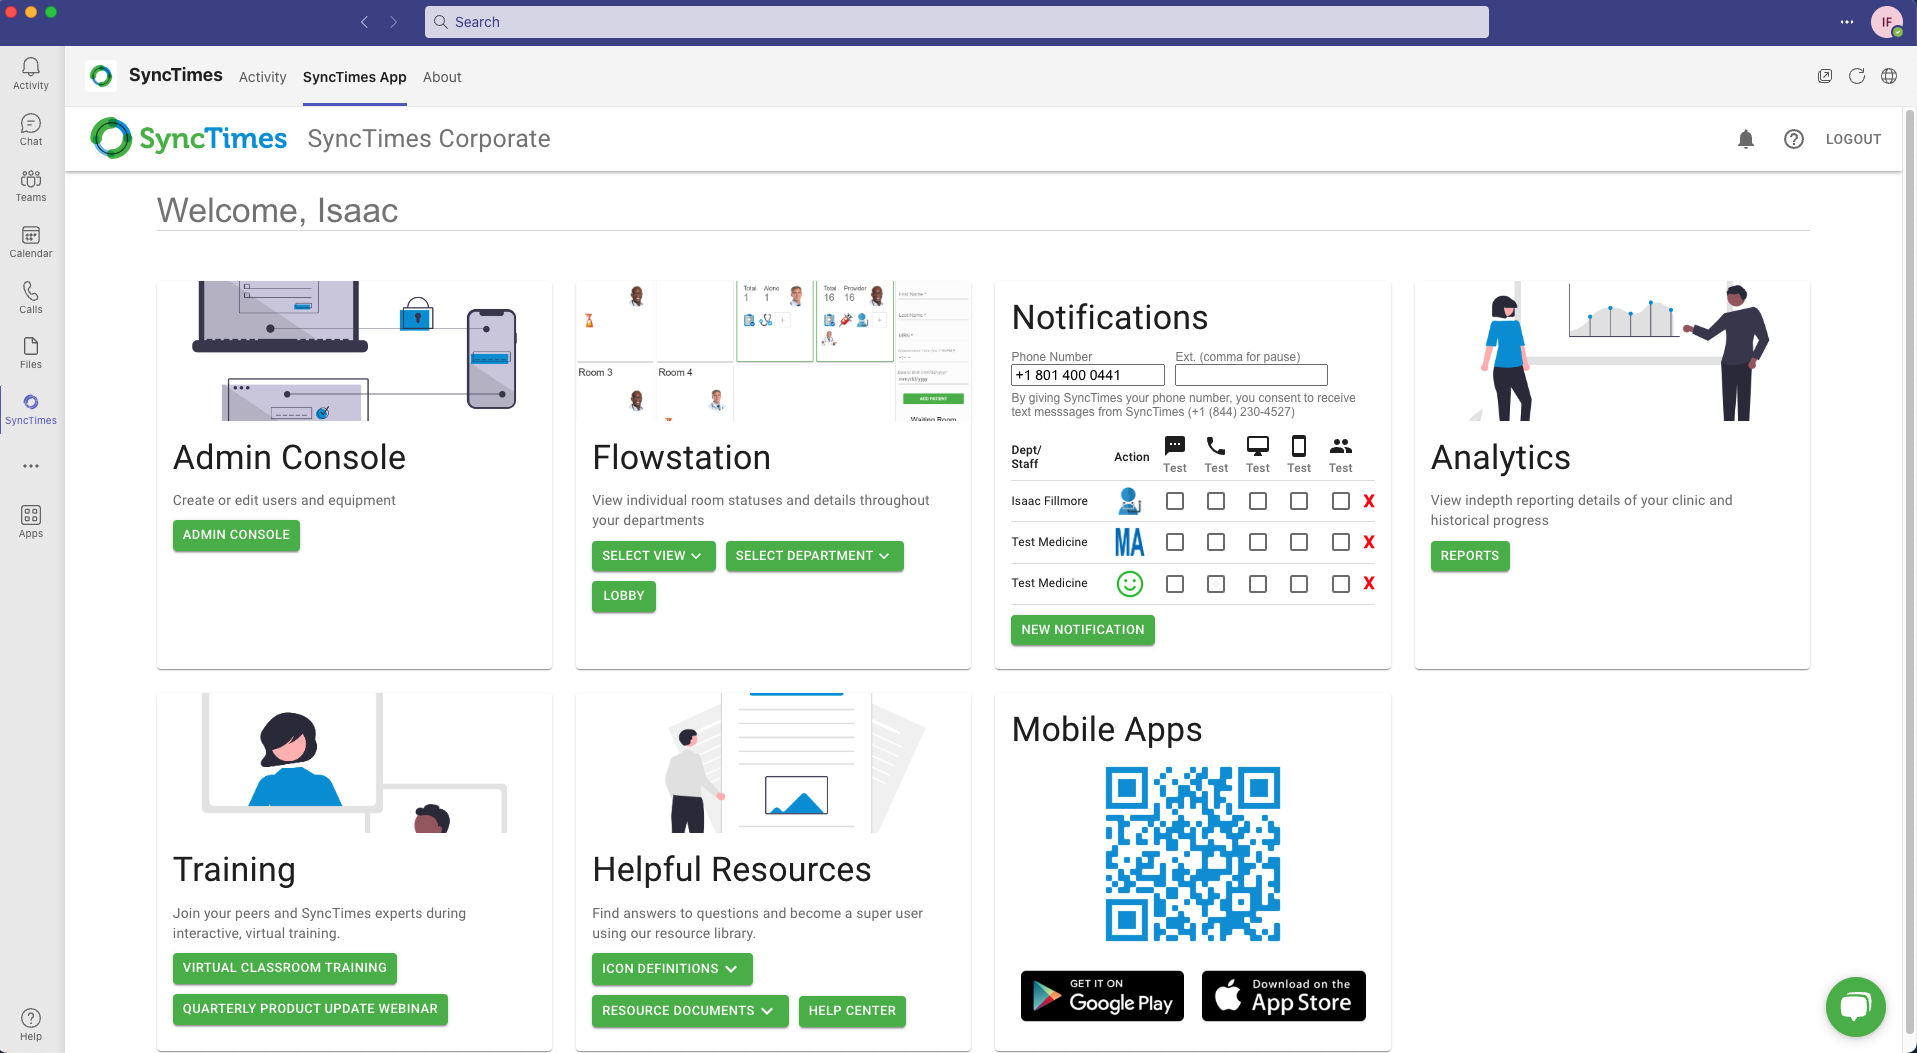Click SyncTimes logo in page header
Screen dimensions: 1917x1053
pos(189,138)
